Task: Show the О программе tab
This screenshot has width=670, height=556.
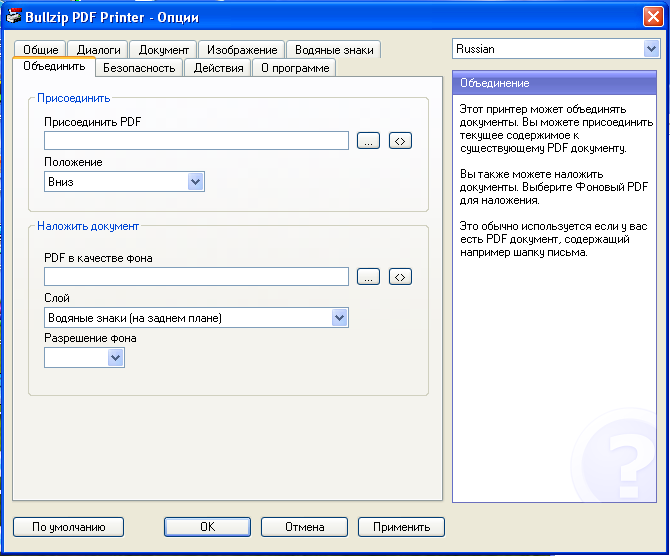Action: [295, 68]
